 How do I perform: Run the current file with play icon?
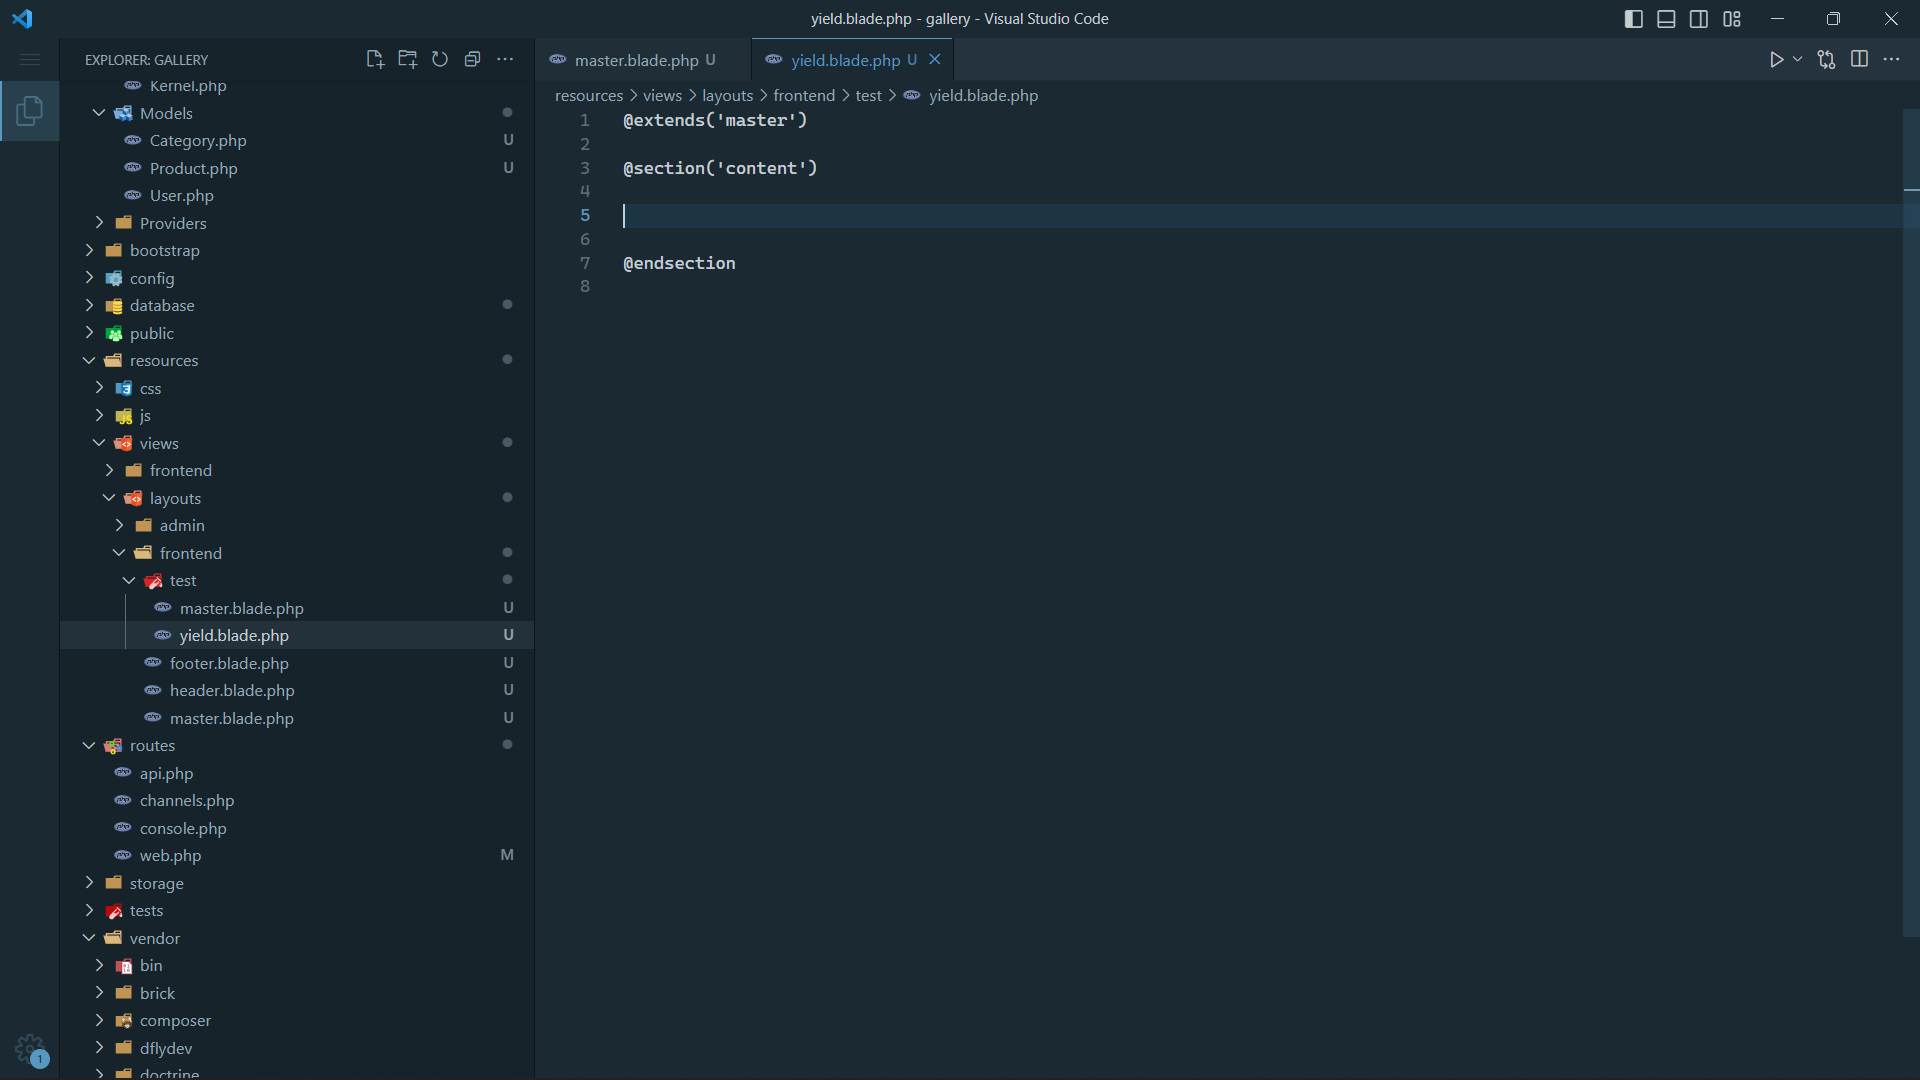[x=1776, y=60]
